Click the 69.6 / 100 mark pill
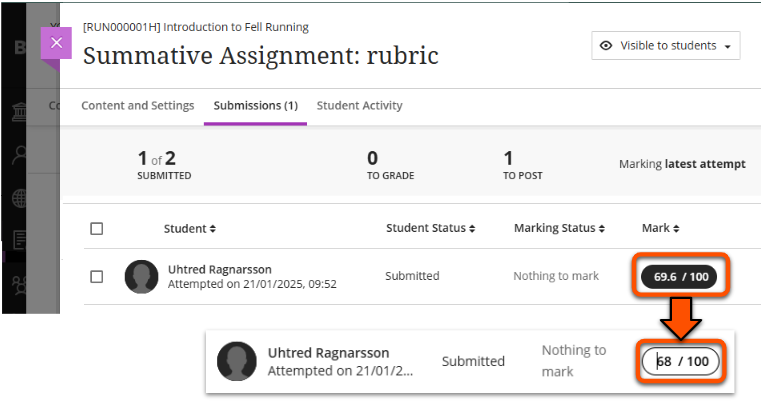The height and width of the screenshot is (402, 761). [679, 277]
